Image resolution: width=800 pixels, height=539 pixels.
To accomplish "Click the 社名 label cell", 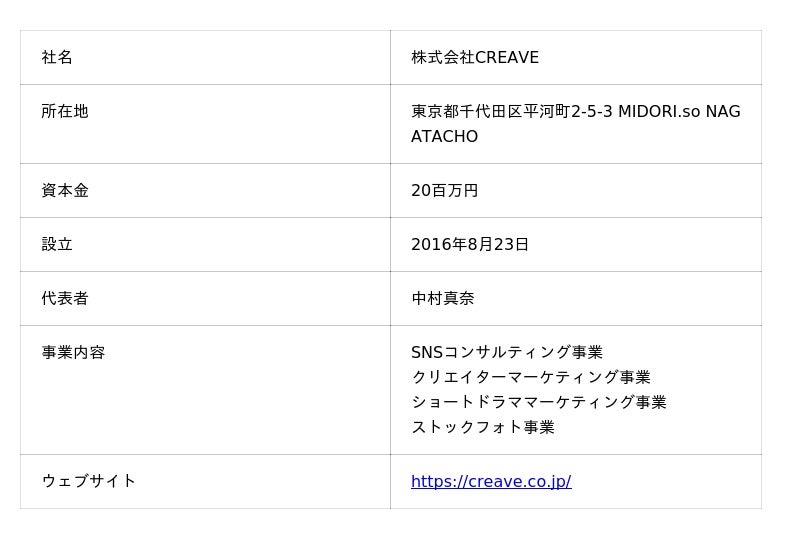I will 57,57.
